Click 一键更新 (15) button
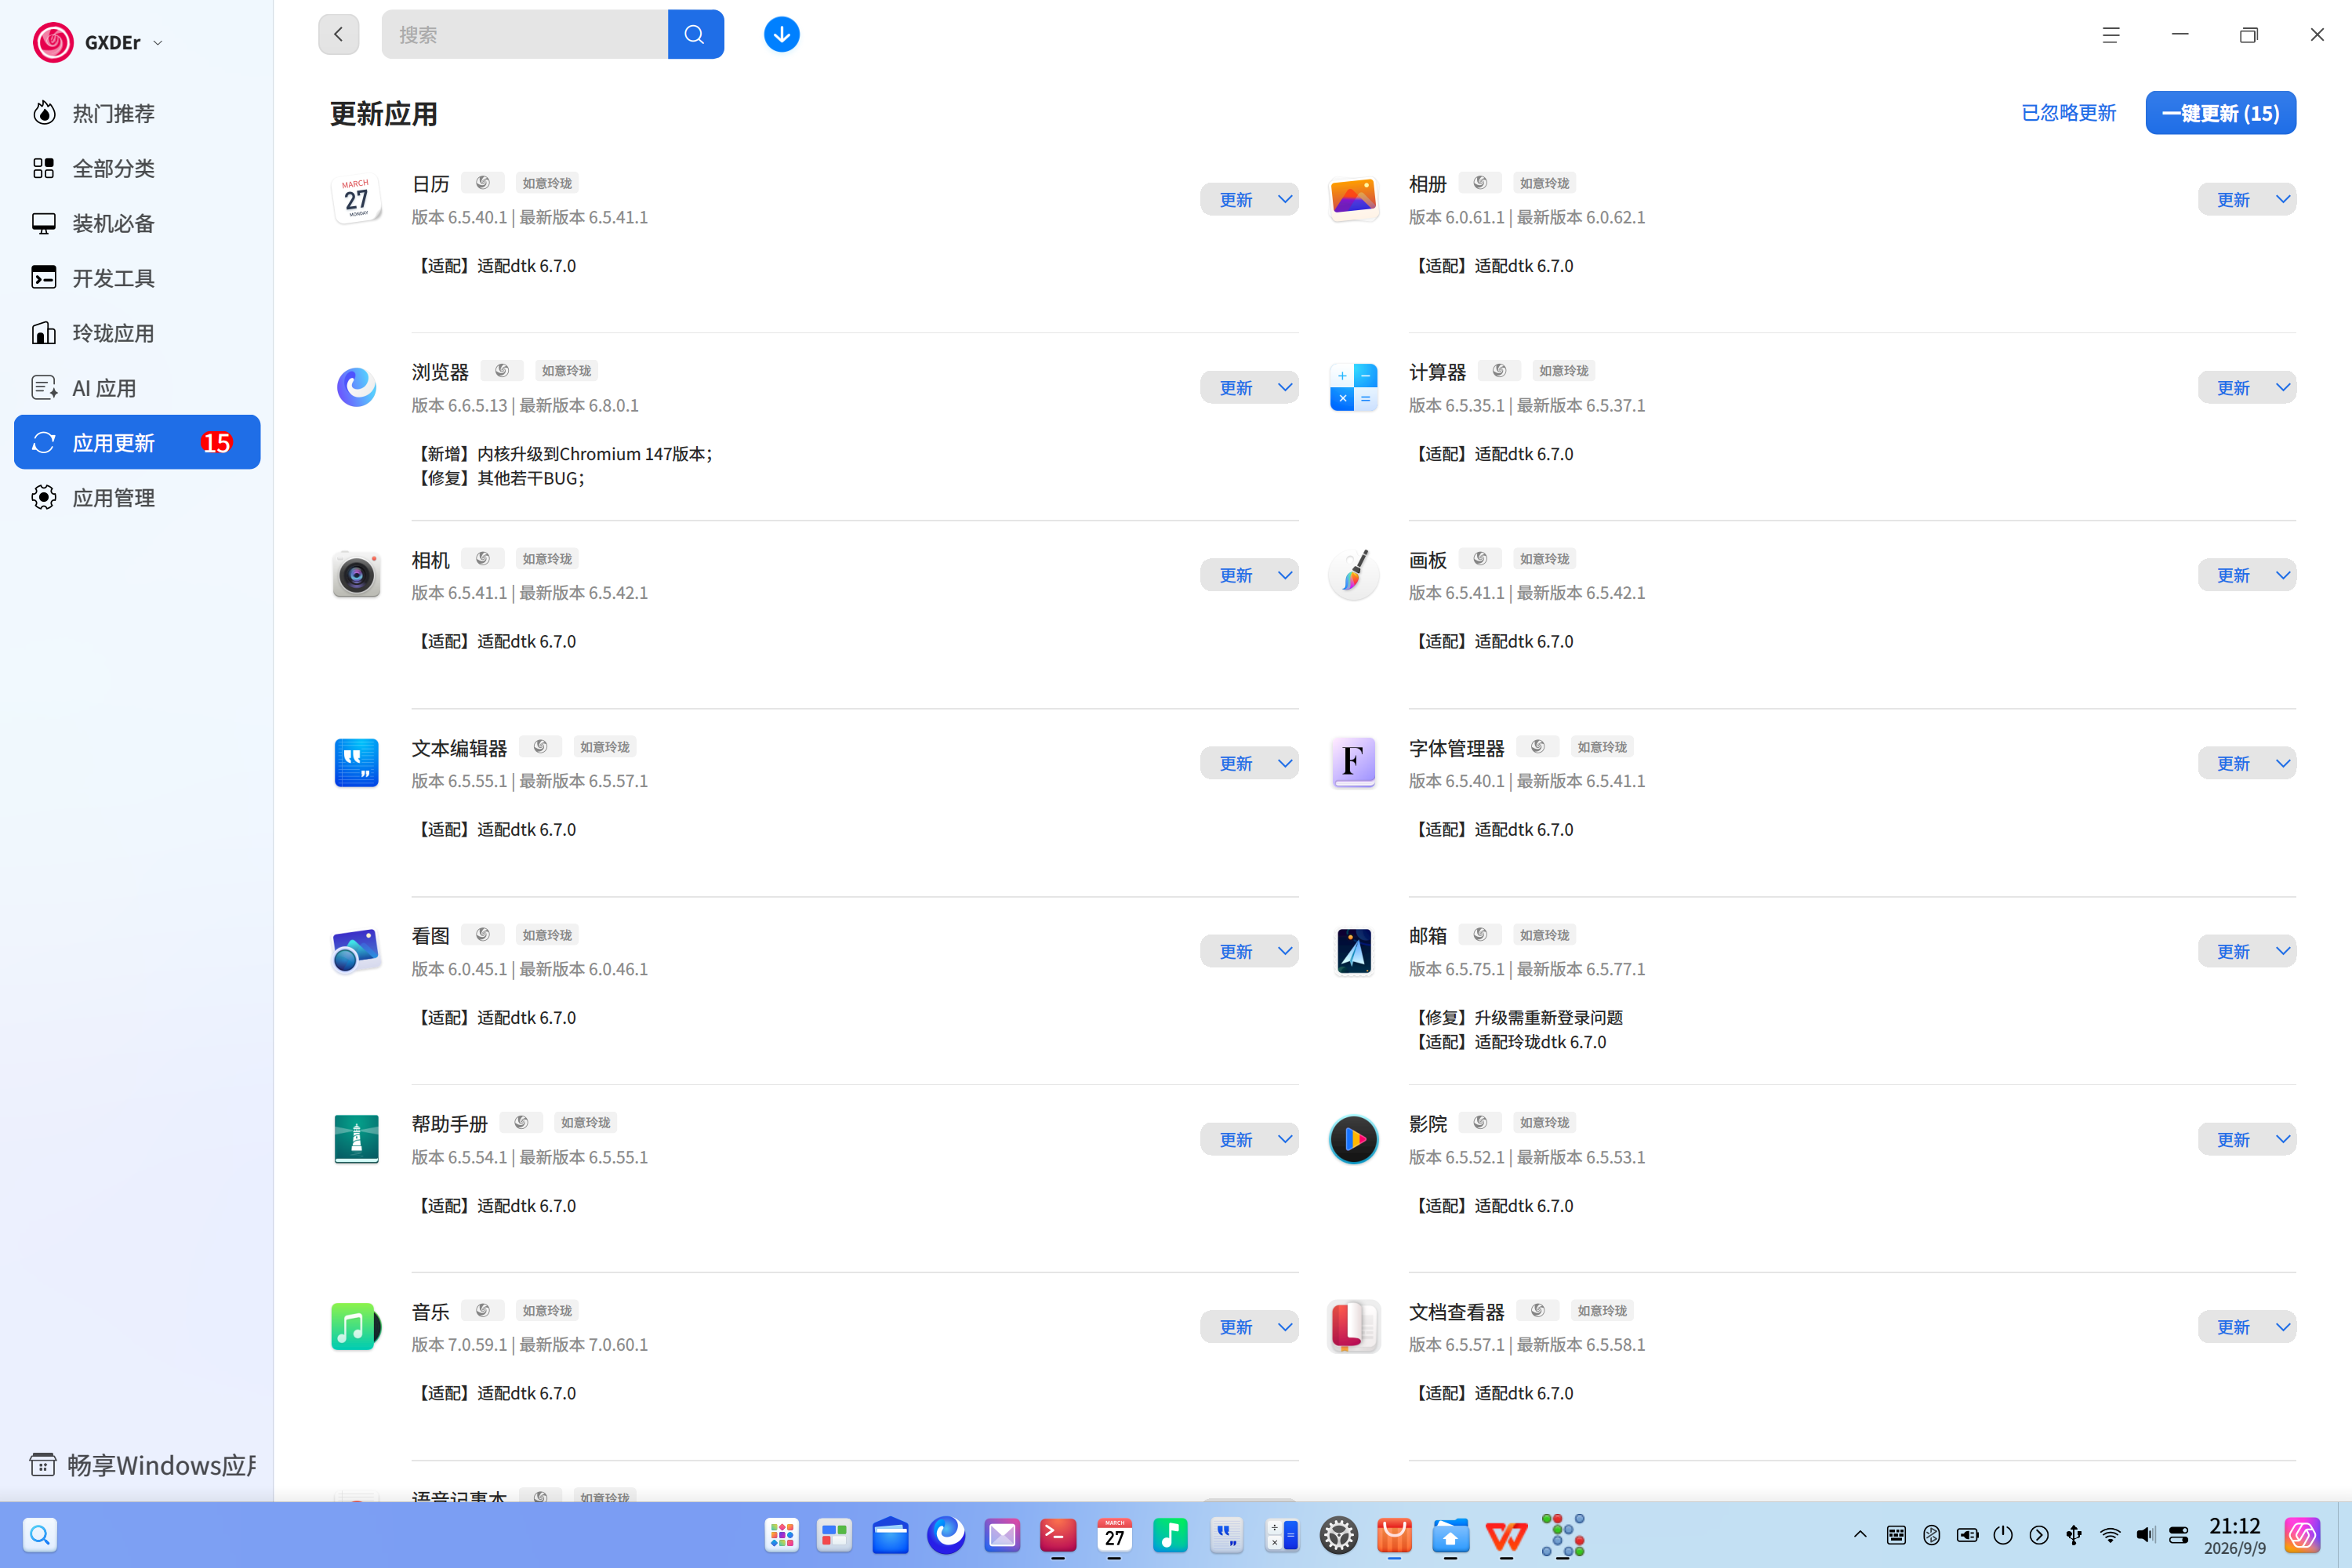Screen dimensions: 2352x1568 2220,113
